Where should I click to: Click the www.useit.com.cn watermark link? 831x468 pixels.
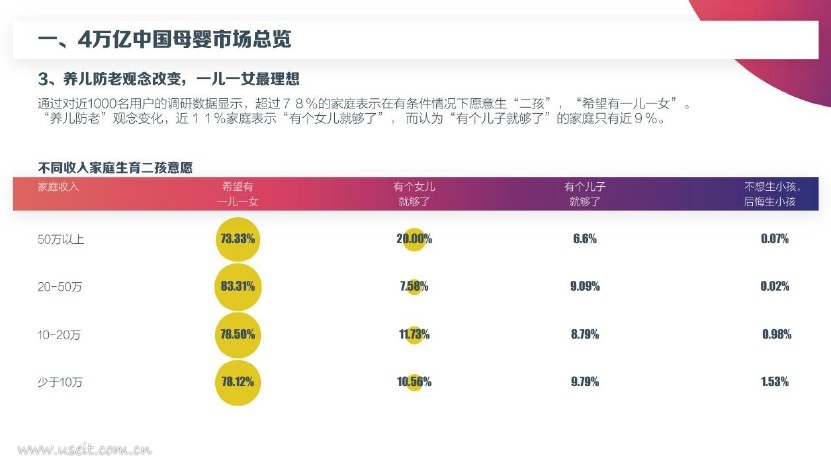click(x=84, y=450)
